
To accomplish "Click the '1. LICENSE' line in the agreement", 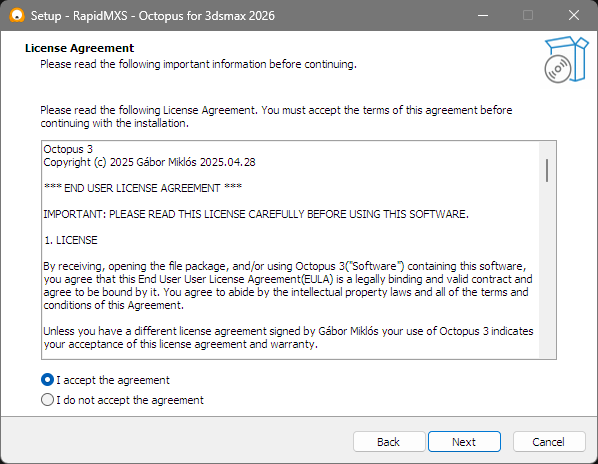I will (71, 240).
